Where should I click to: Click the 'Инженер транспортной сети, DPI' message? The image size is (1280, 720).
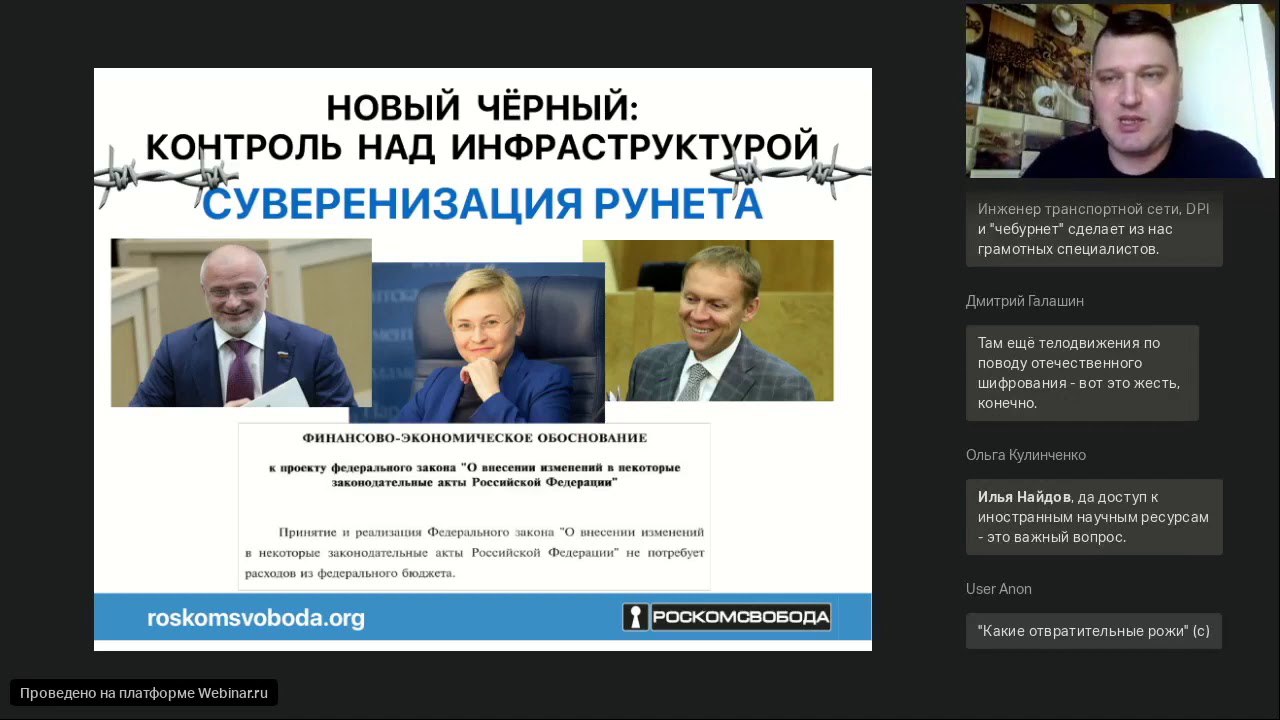[1094, 229]
